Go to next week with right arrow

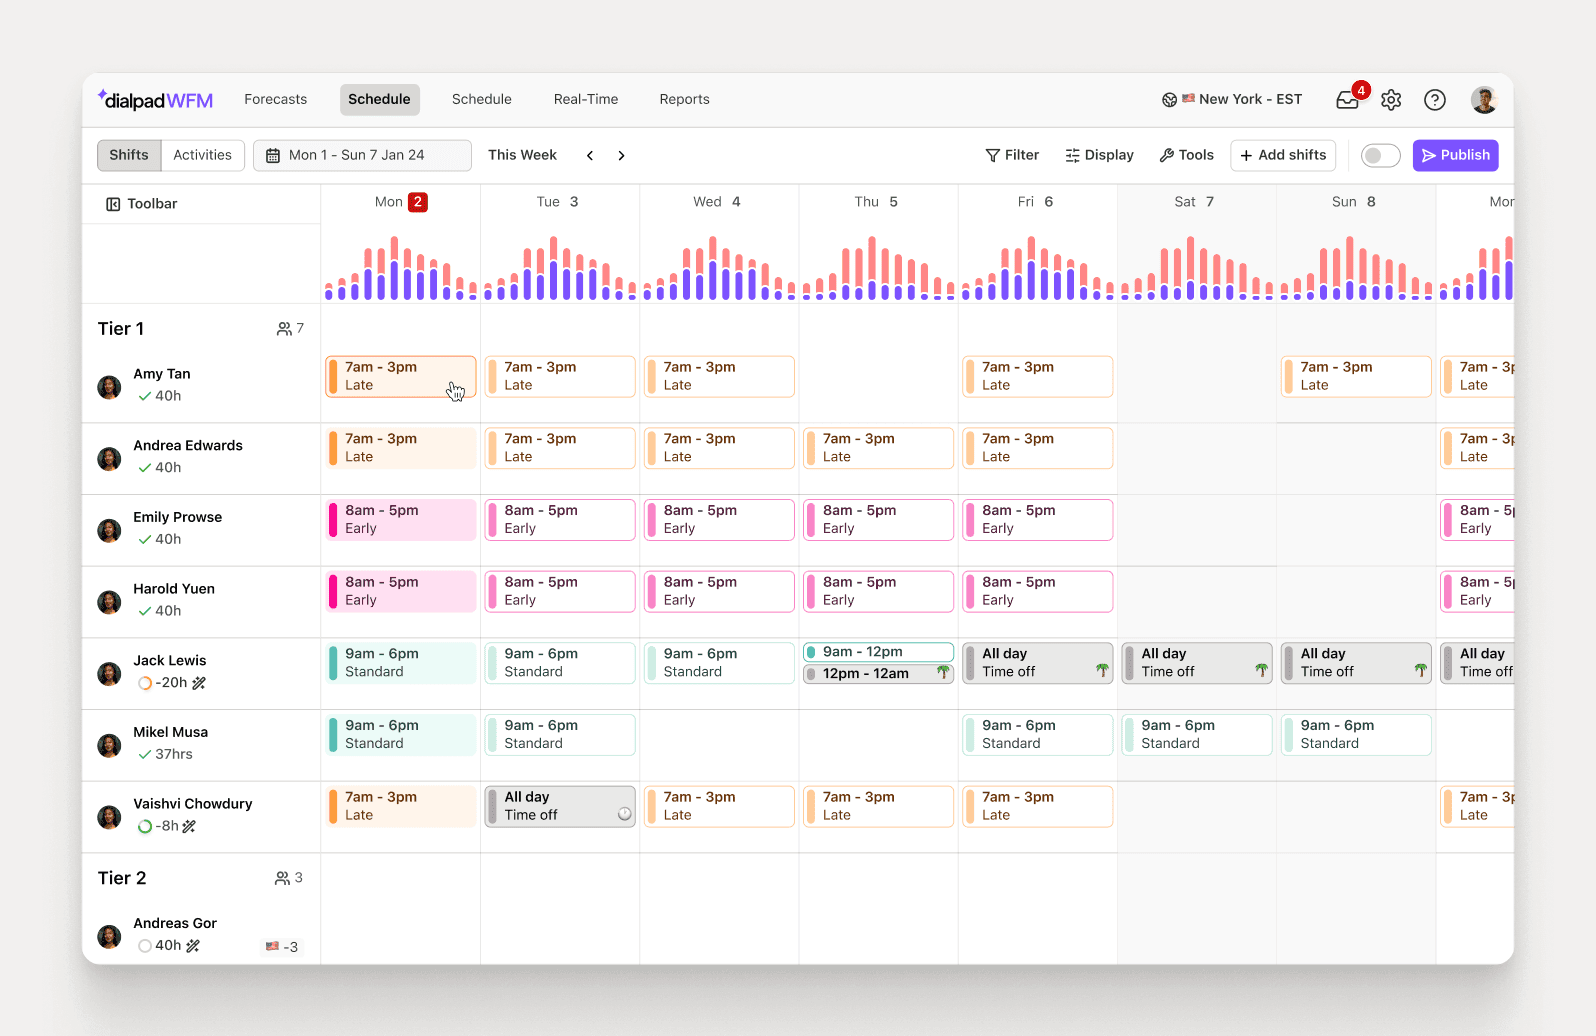(x=621, y=156)
